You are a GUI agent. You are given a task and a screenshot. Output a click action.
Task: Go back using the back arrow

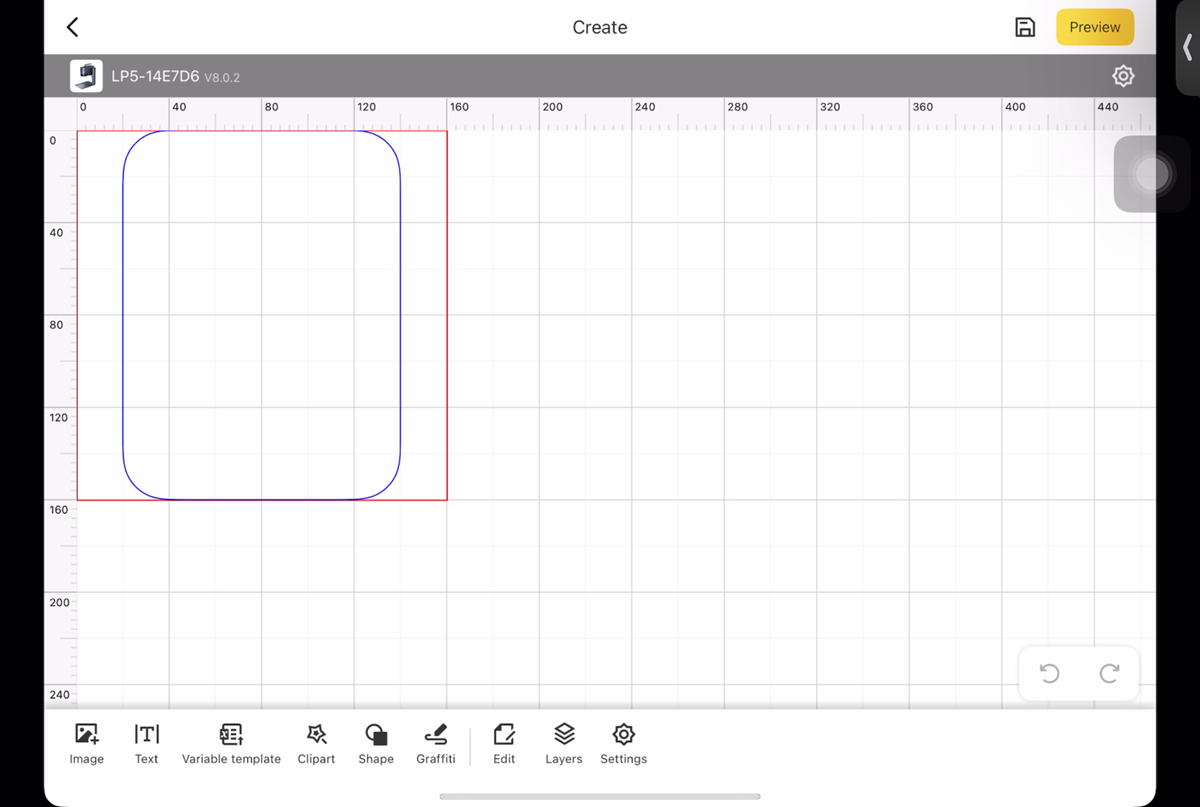click(x=72, y=28)
